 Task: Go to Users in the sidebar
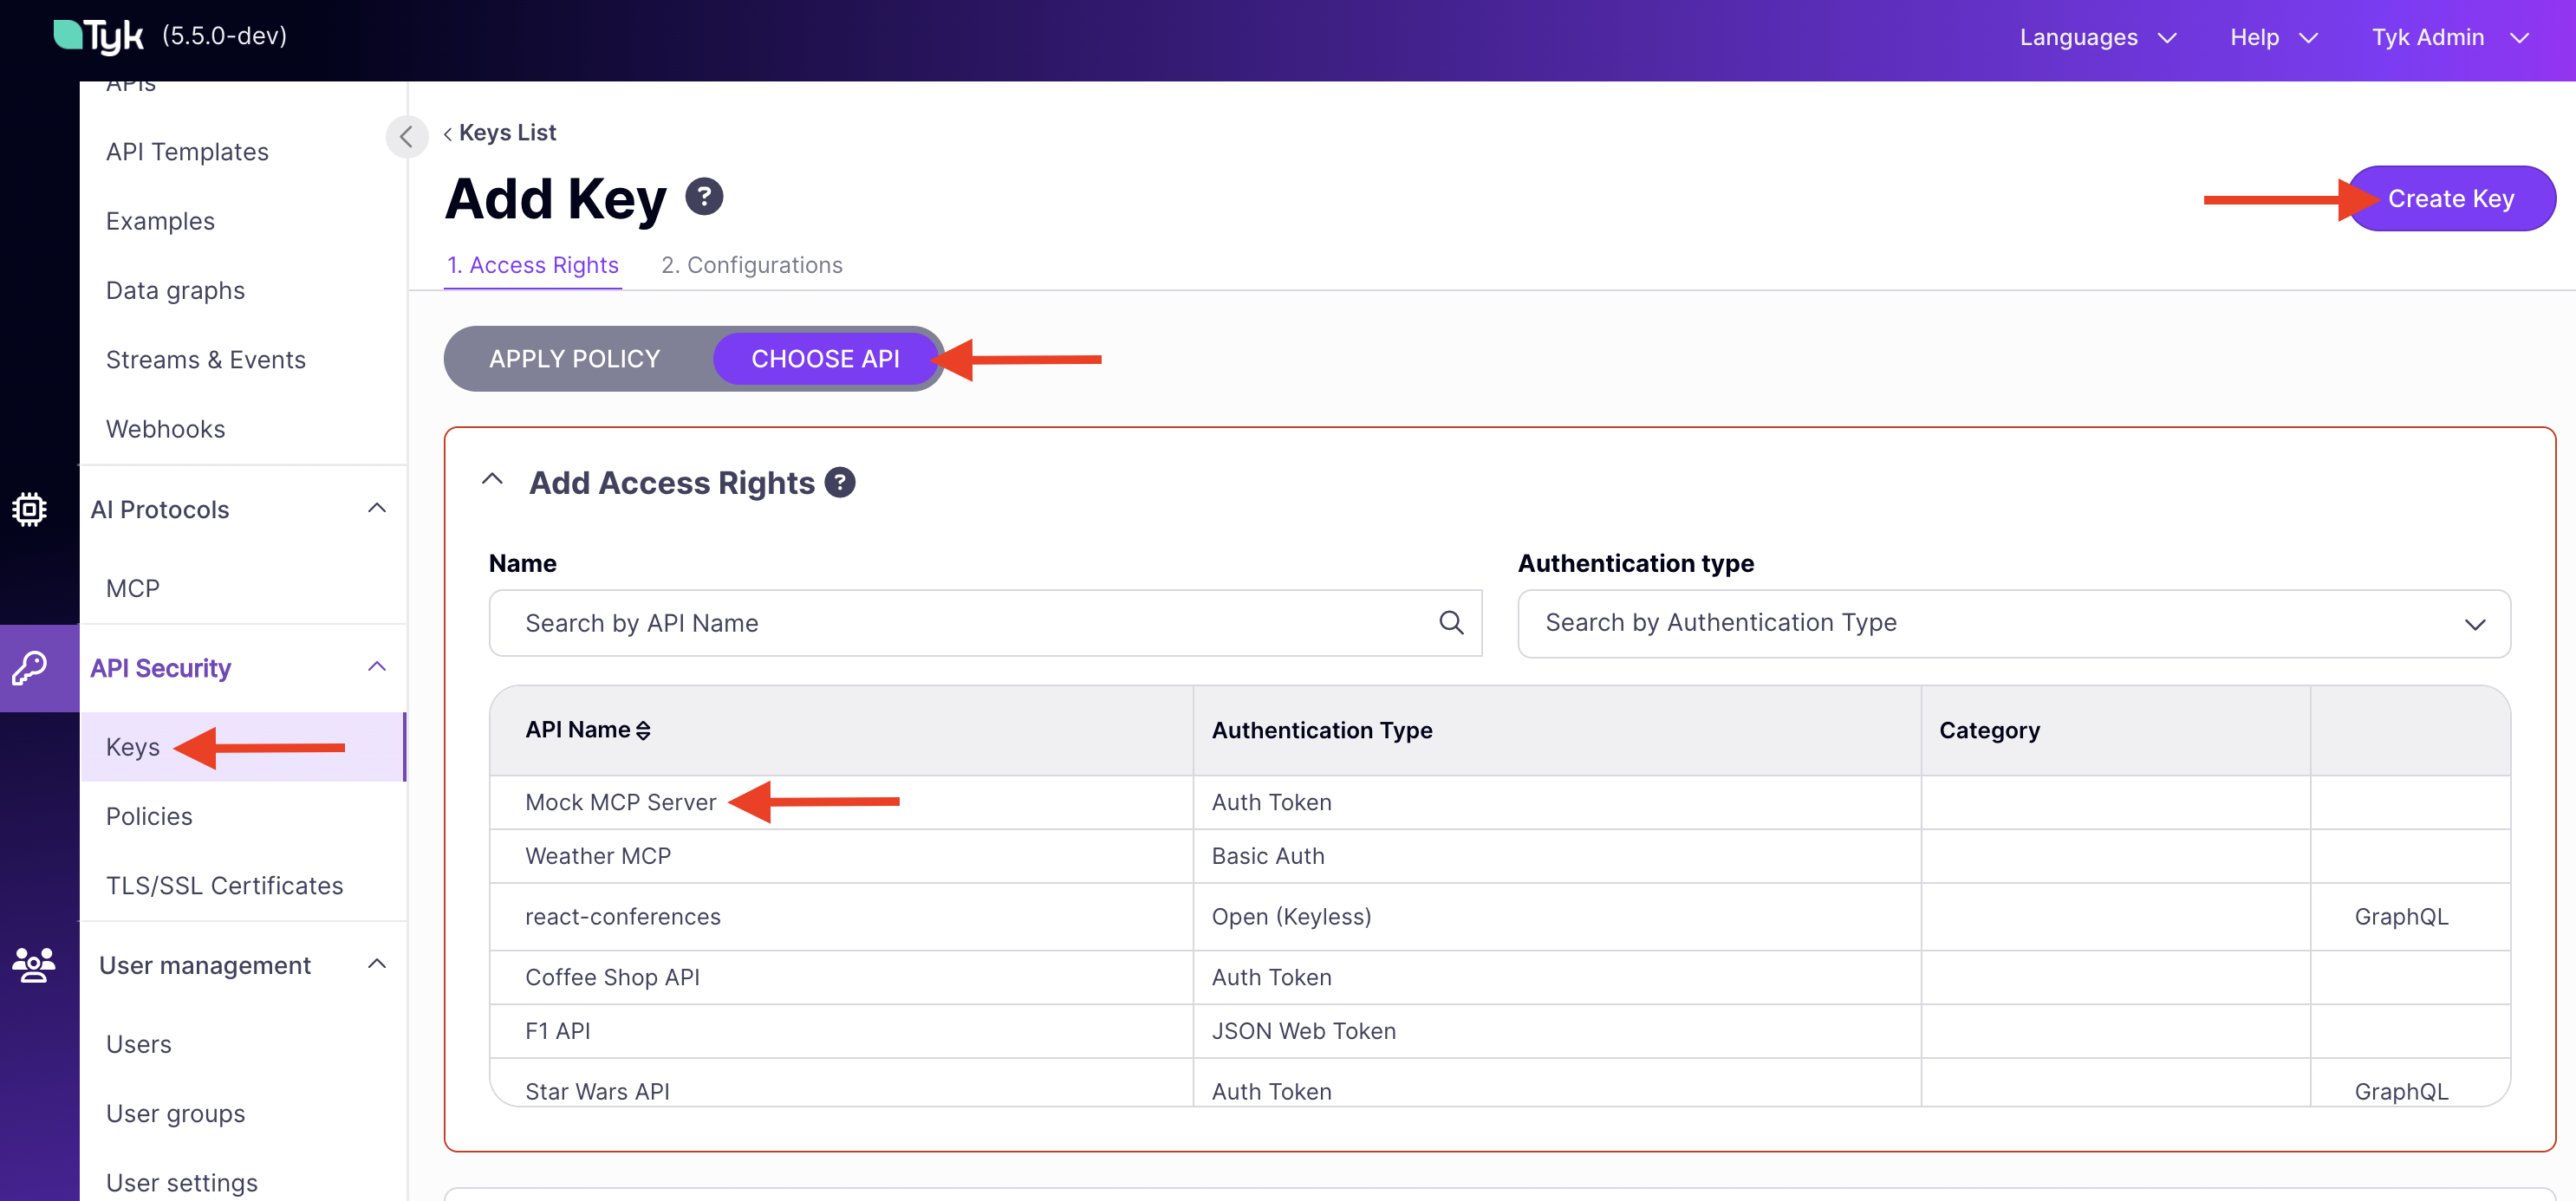click(x=138, y=1044)
